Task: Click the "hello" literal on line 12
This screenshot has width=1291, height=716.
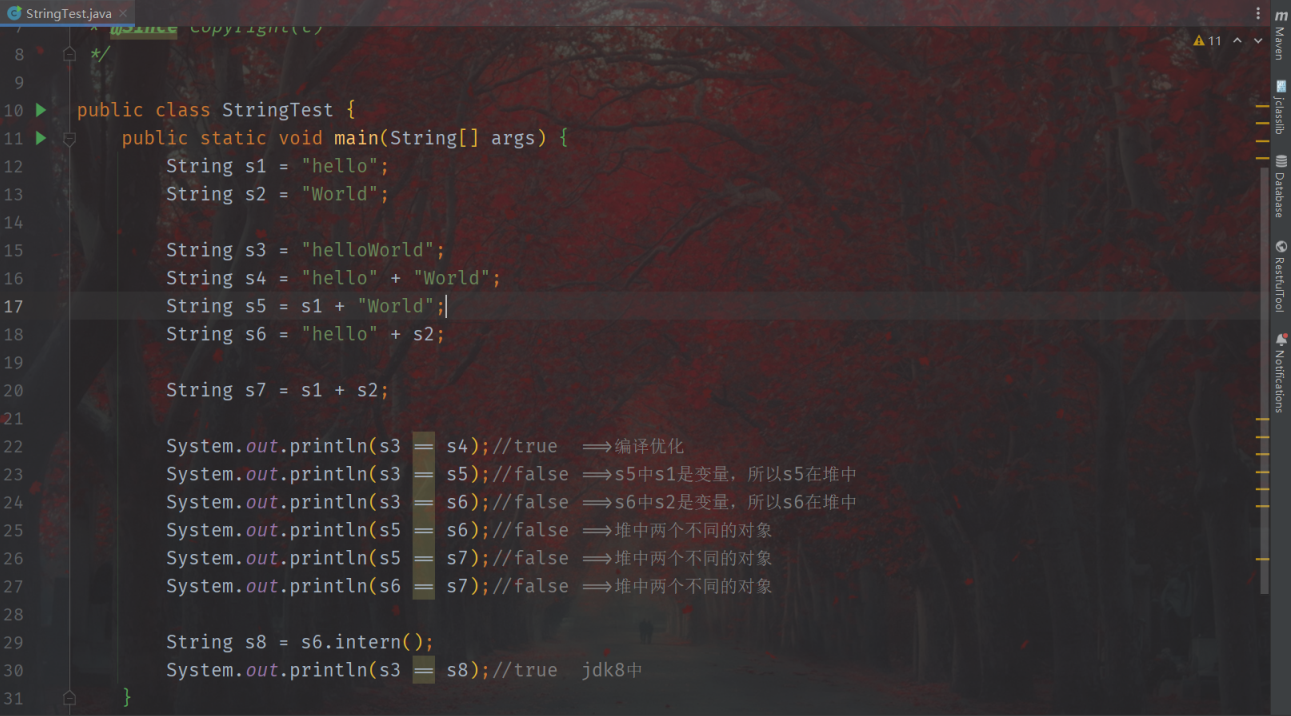Action: [x=340, y=166]
